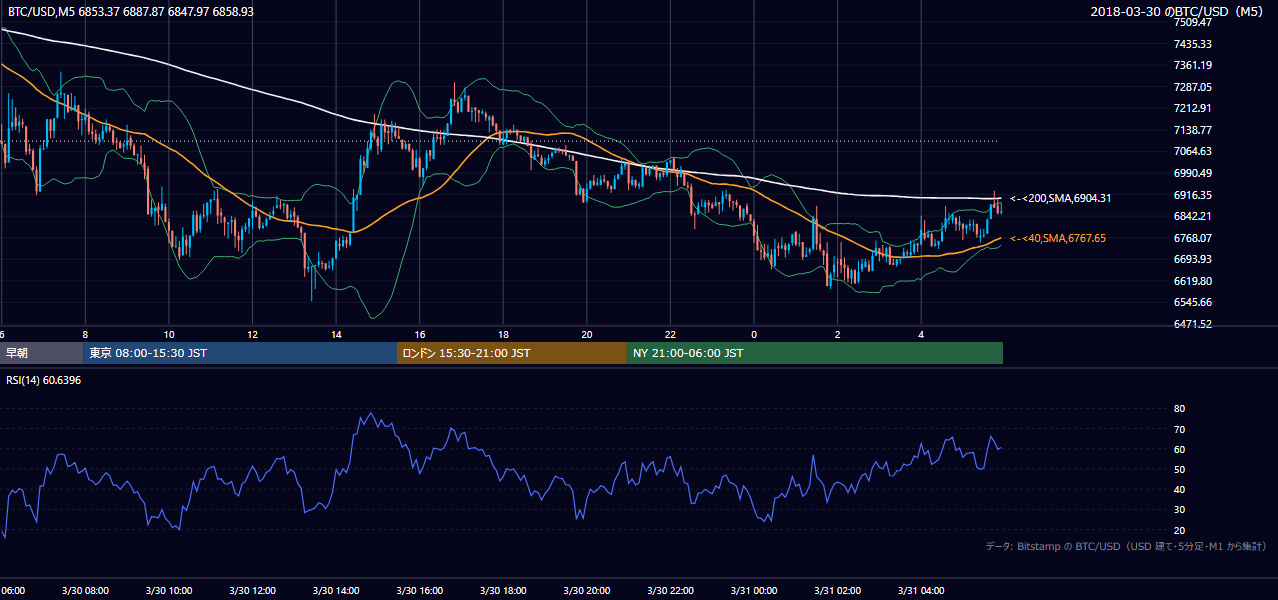Click price axis label 6471.52

coord(1192,324)
